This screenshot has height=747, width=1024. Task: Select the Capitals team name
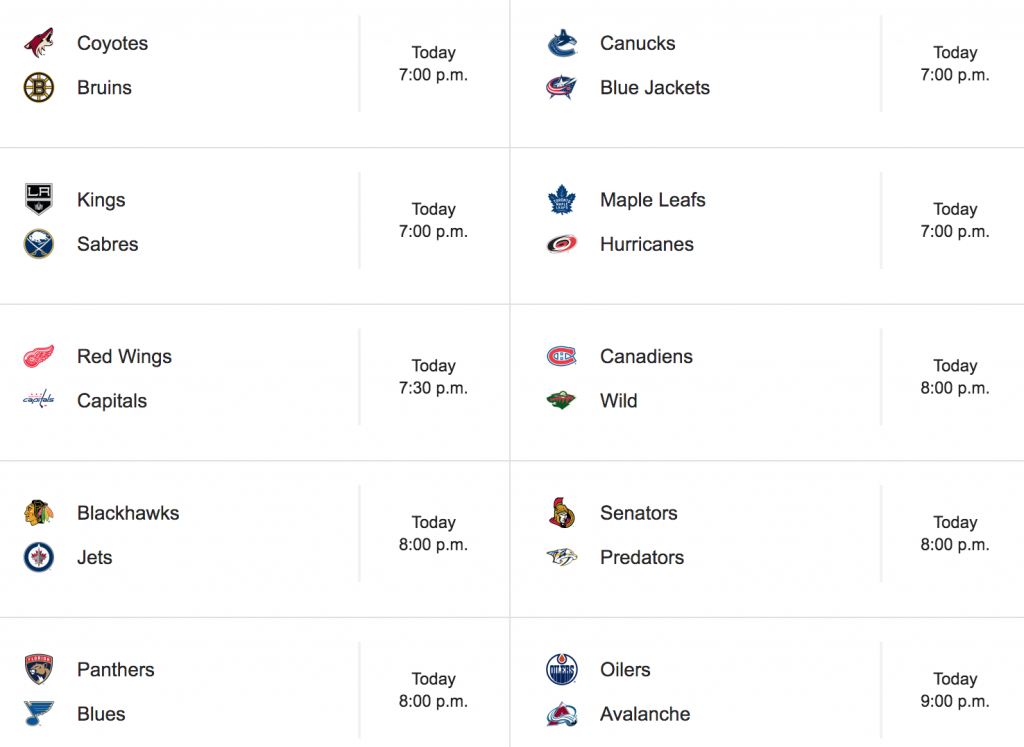pyautogui.click(x=112, y=401)
